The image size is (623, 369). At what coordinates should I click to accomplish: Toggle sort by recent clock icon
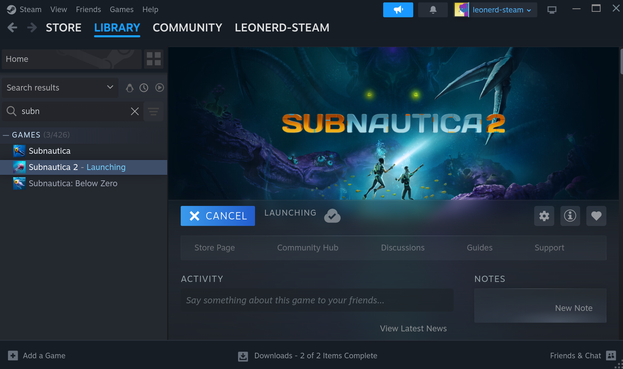pyautogui.click(x=144, y=88)
